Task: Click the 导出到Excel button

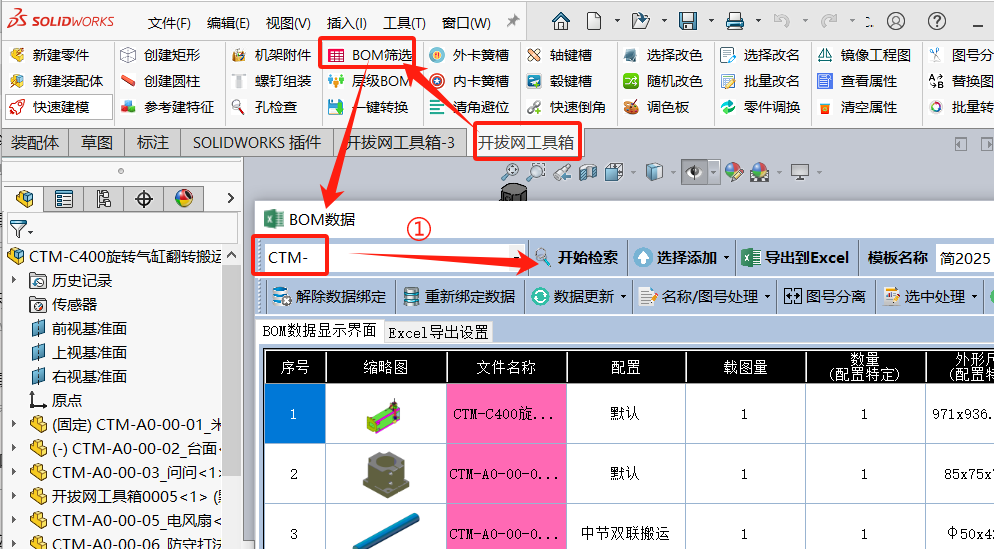Action: click(x=796, y=258)
